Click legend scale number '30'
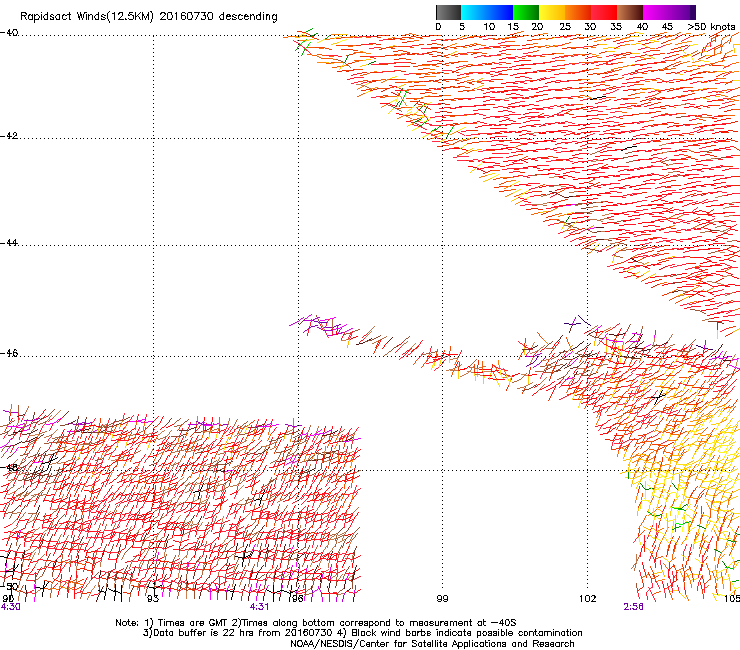Viewport: 740px width, 650px height. click(590, 27)
